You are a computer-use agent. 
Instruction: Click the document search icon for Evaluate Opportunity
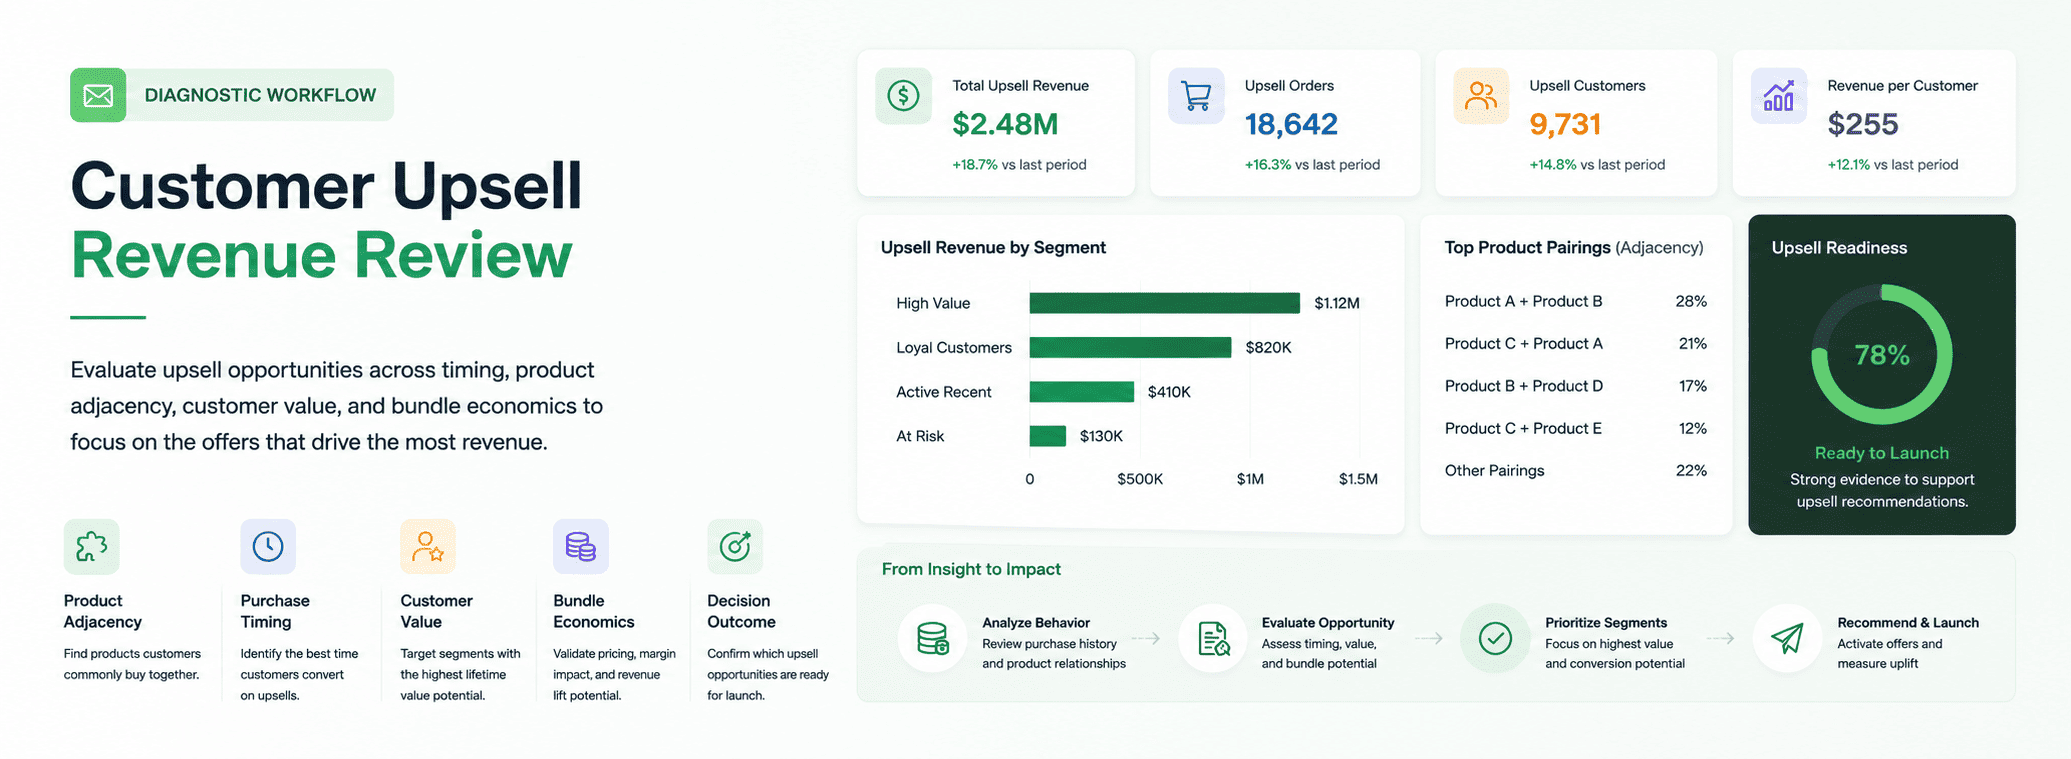pyautogui.click(x=1213, y=638)
